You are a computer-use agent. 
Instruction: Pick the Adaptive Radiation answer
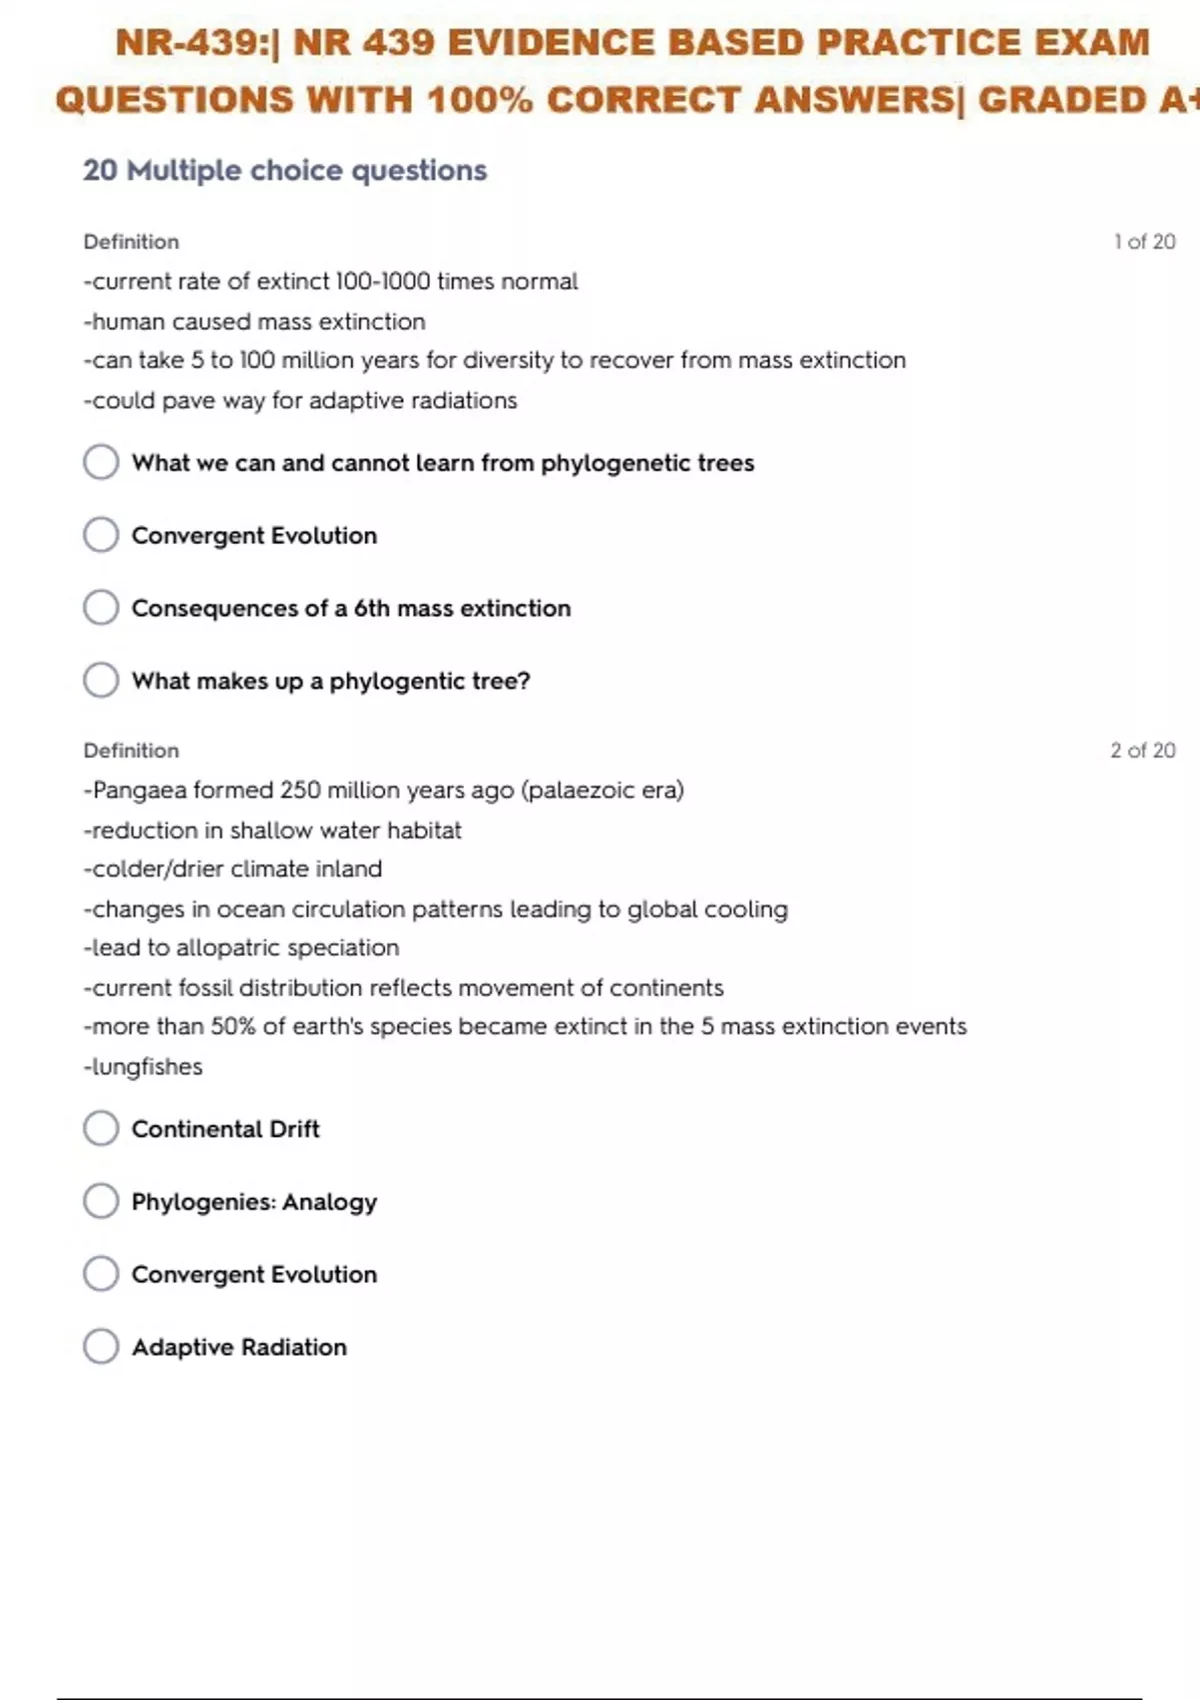(x=101, y=1346)
